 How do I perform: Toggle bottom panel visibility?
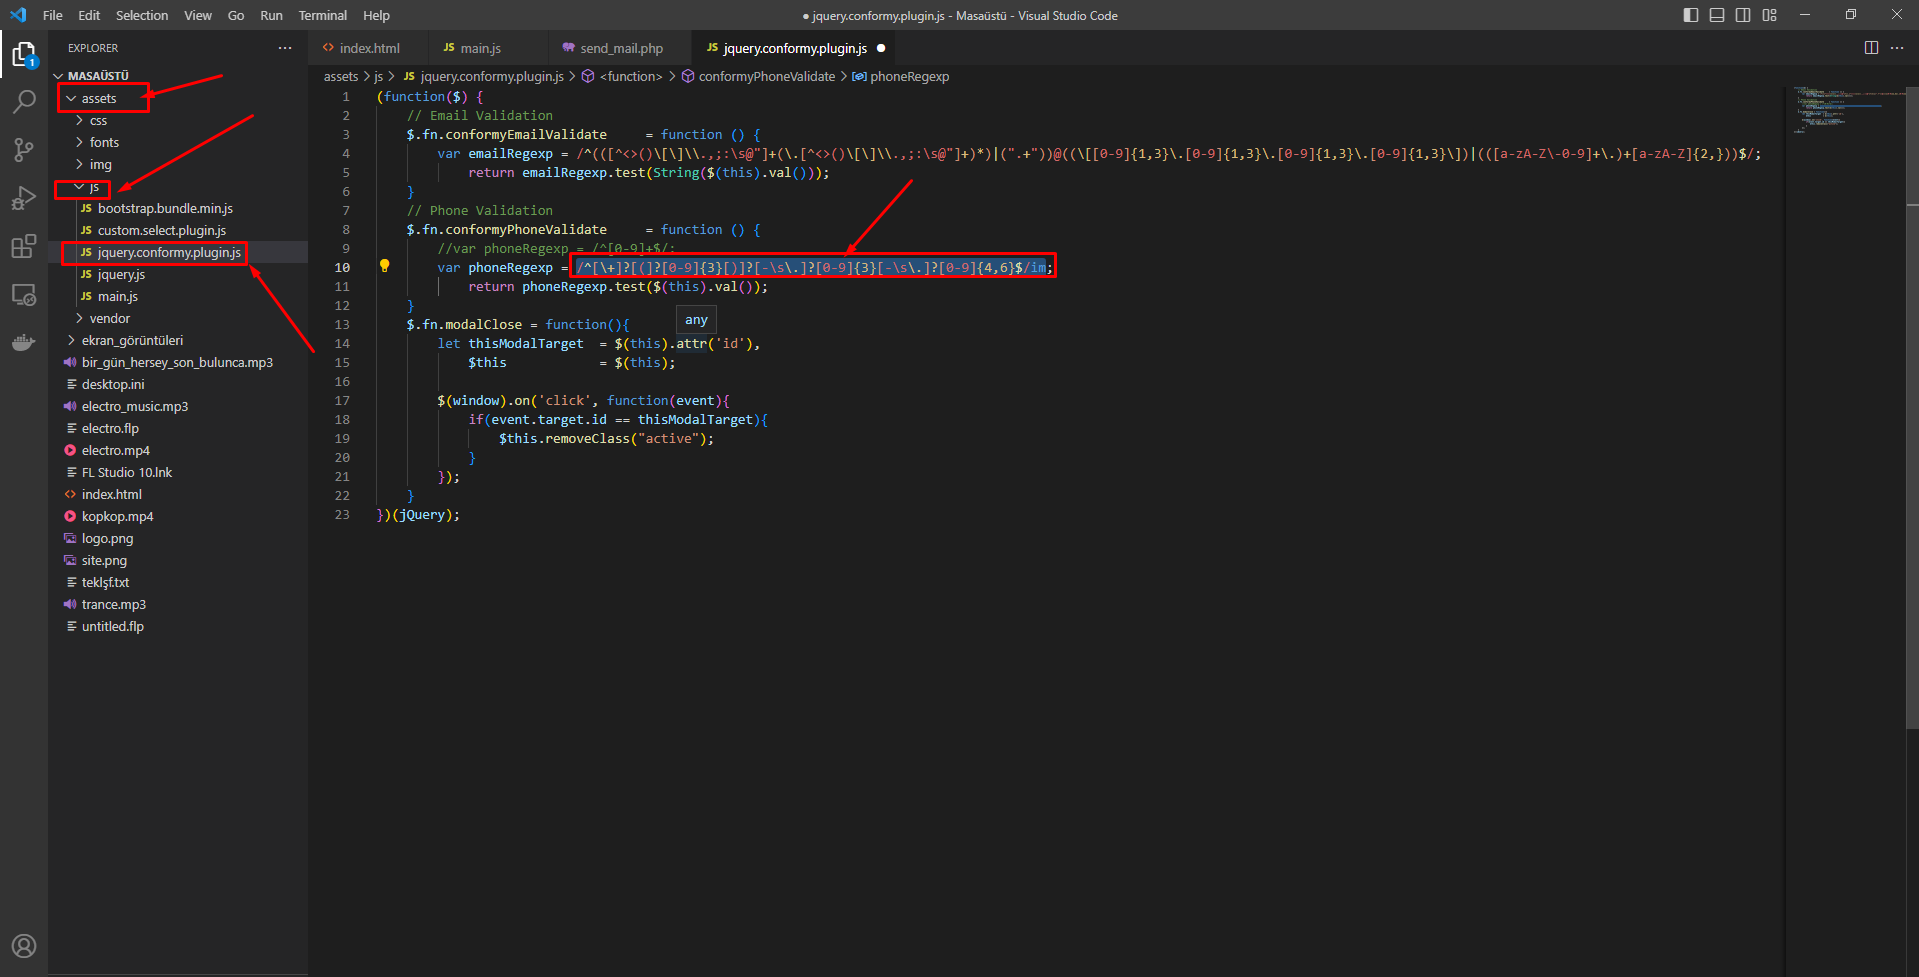coord(1717,15)
